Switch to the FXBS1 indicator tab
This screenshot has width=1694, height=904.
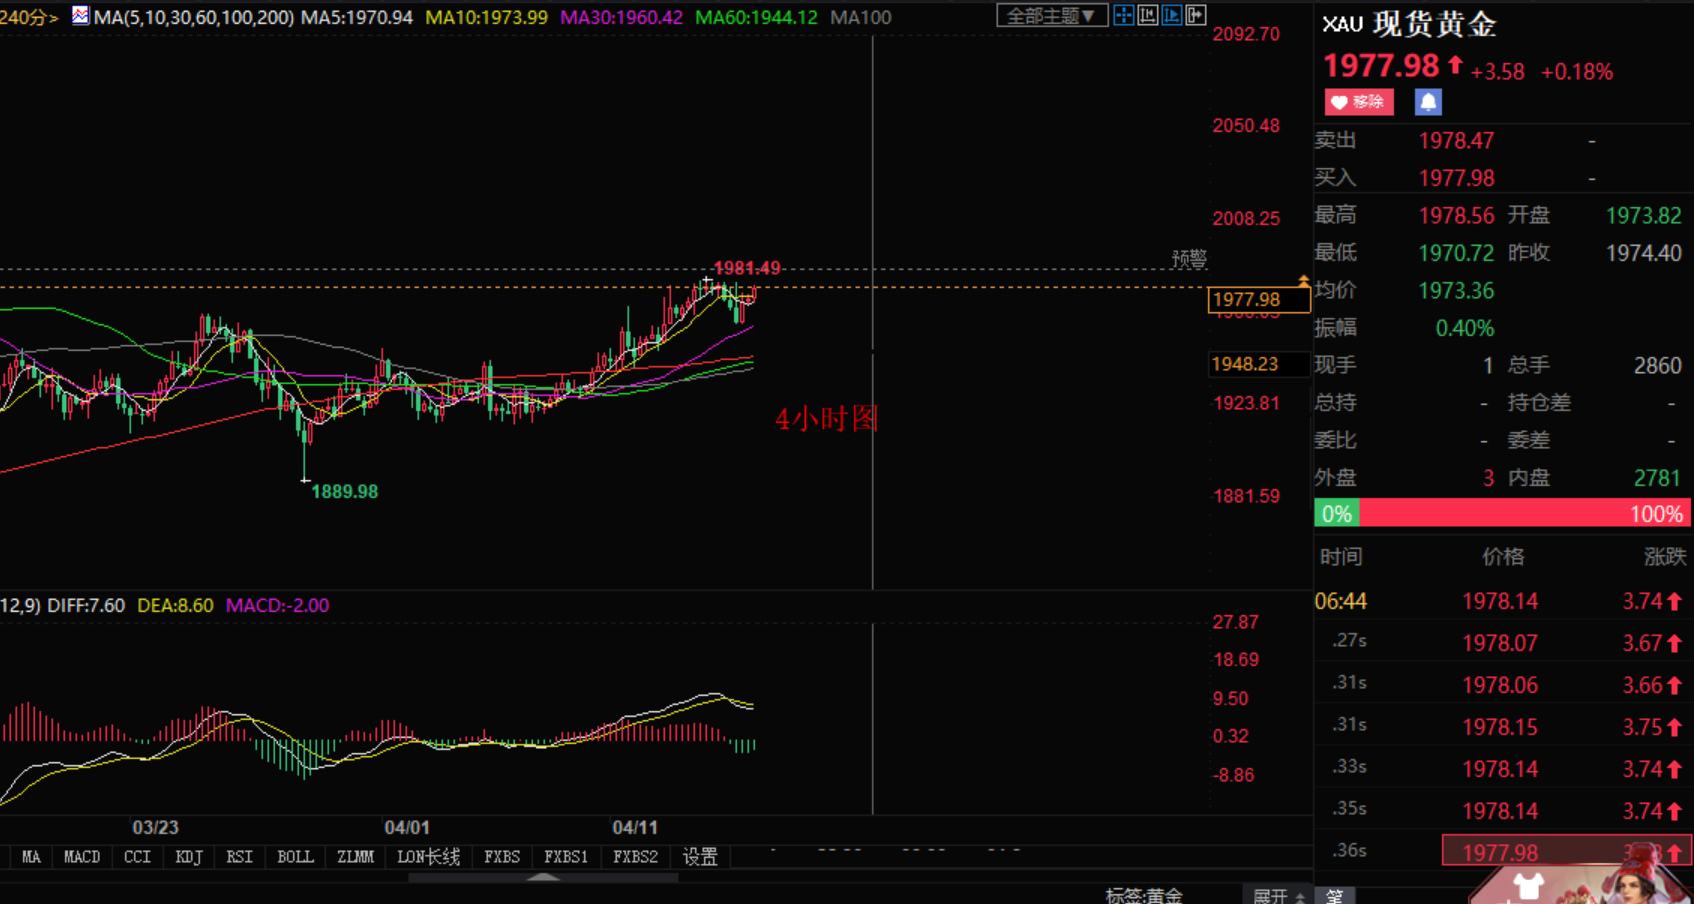[566, 857]
